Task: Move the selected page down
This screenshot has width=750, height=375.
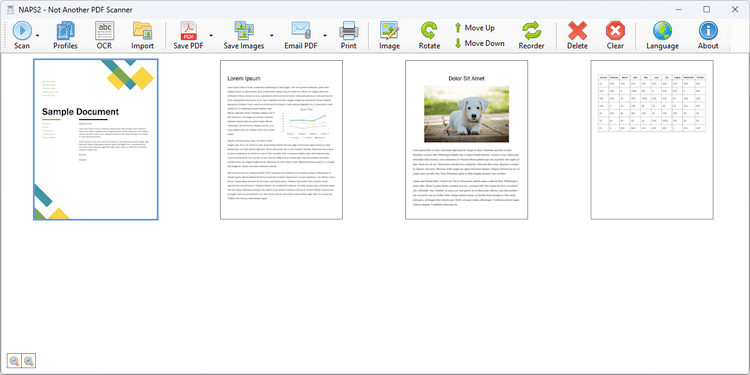Action: (x=479, y=44)
